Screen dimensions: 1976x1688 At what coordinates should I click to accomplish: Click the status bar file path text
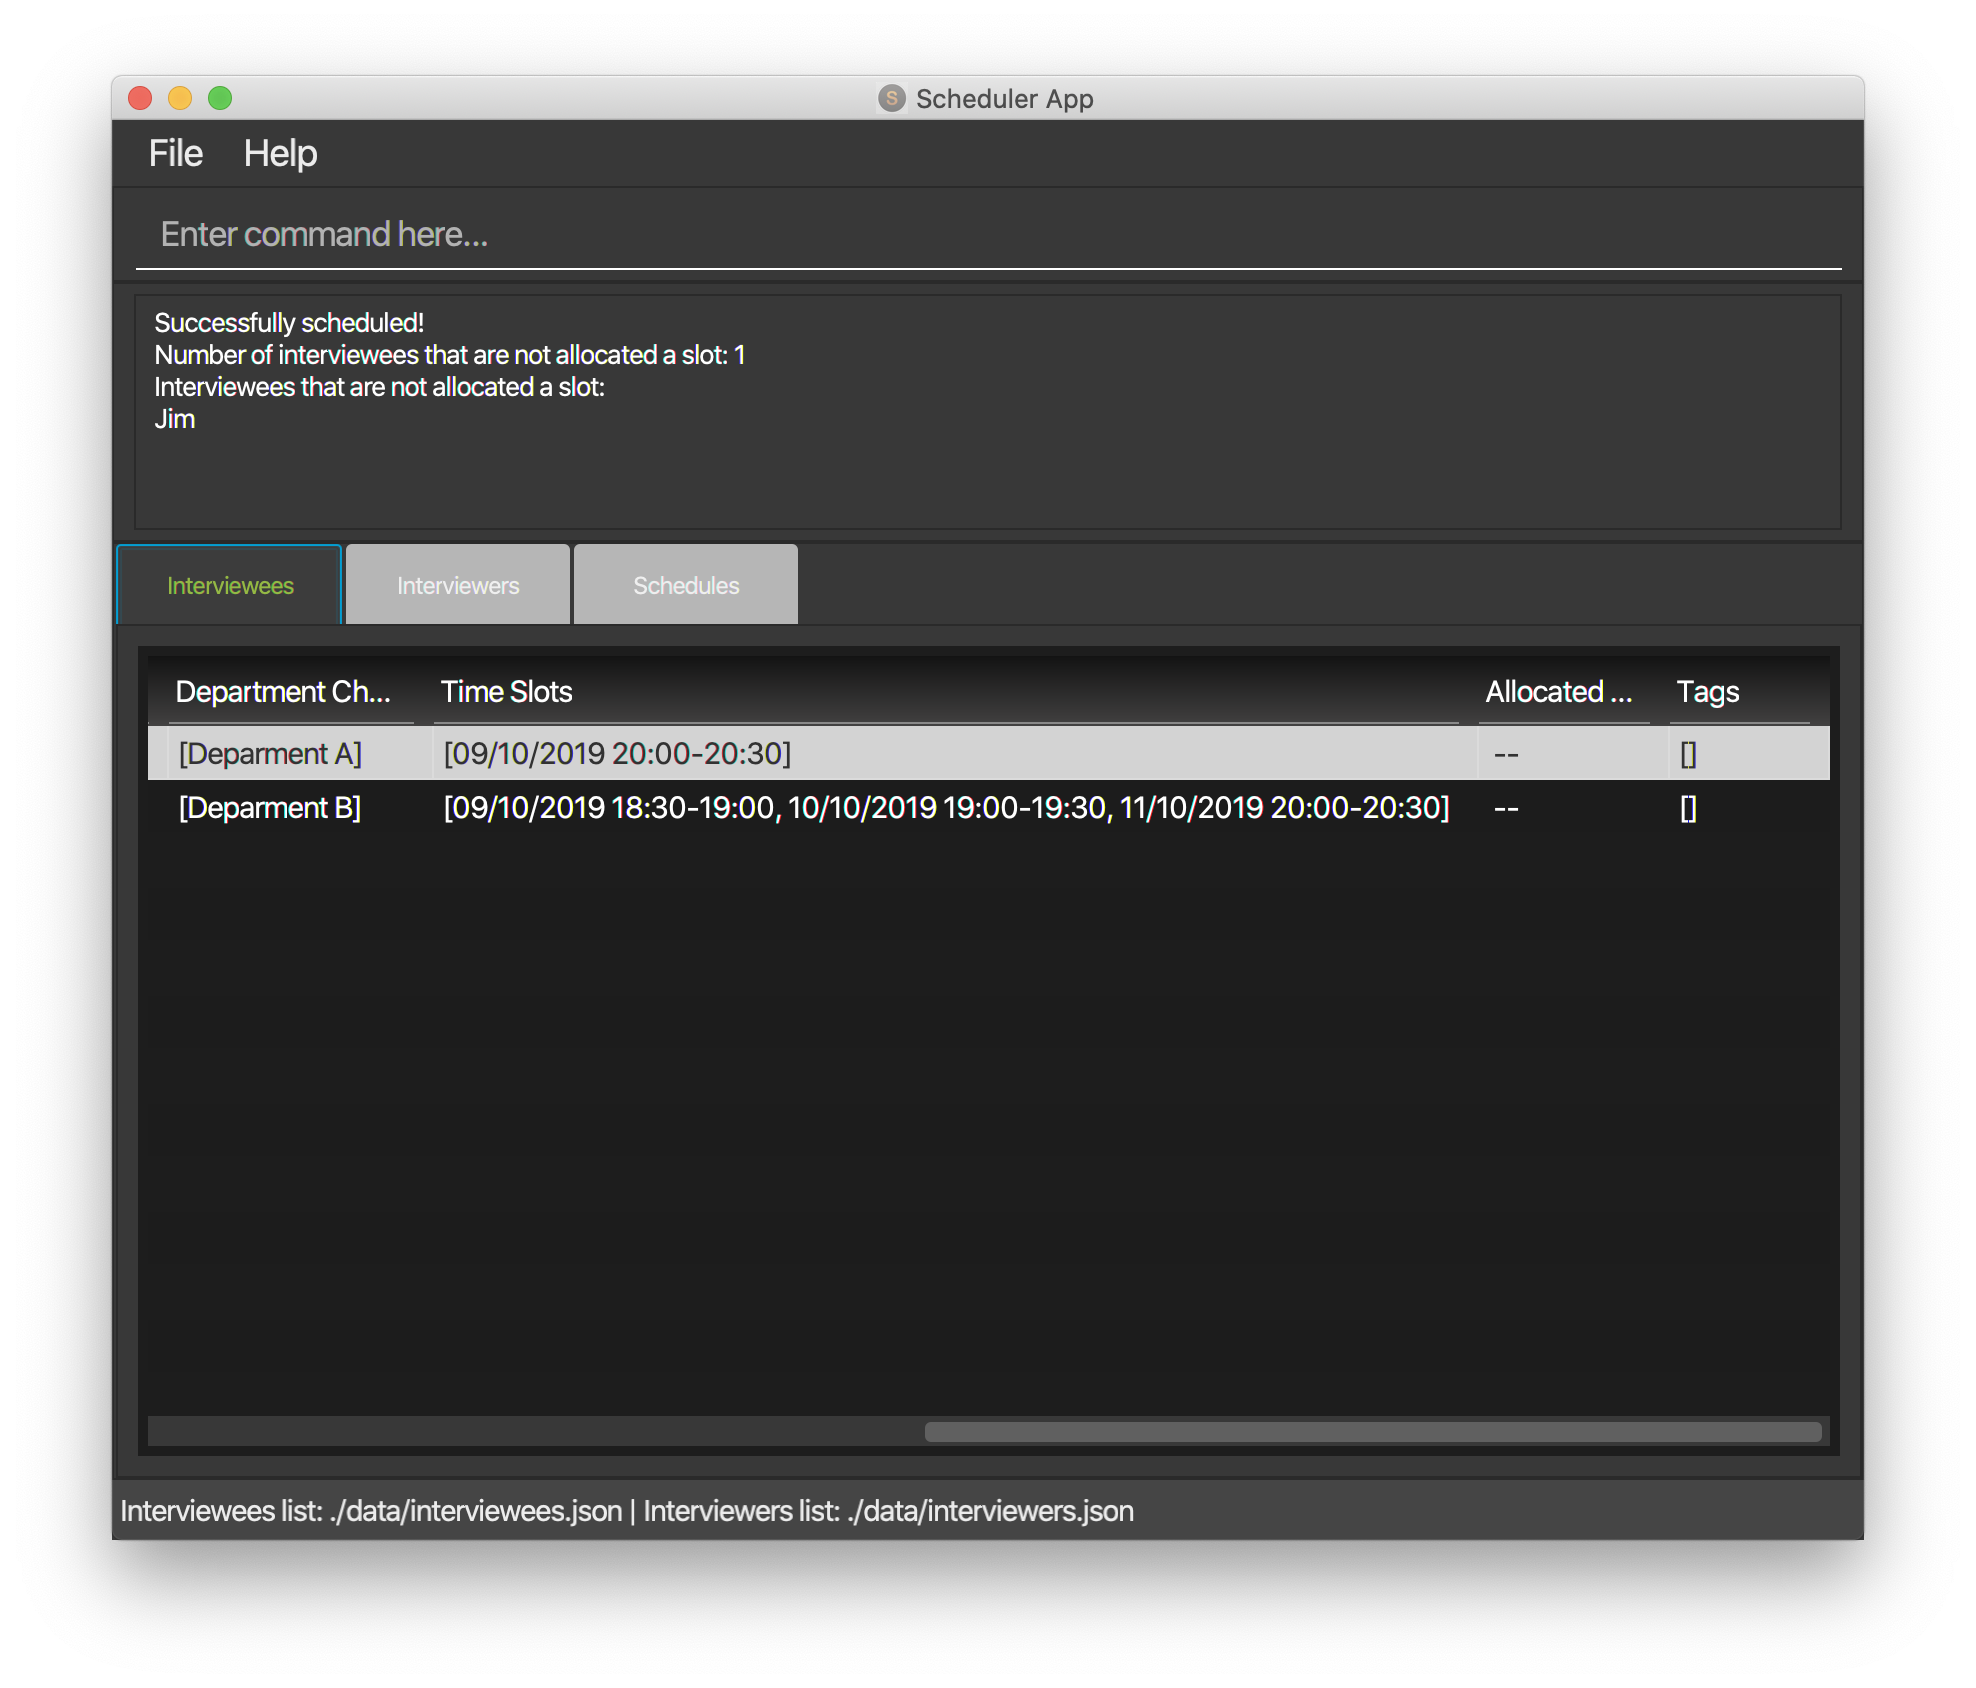[626, 1510]
